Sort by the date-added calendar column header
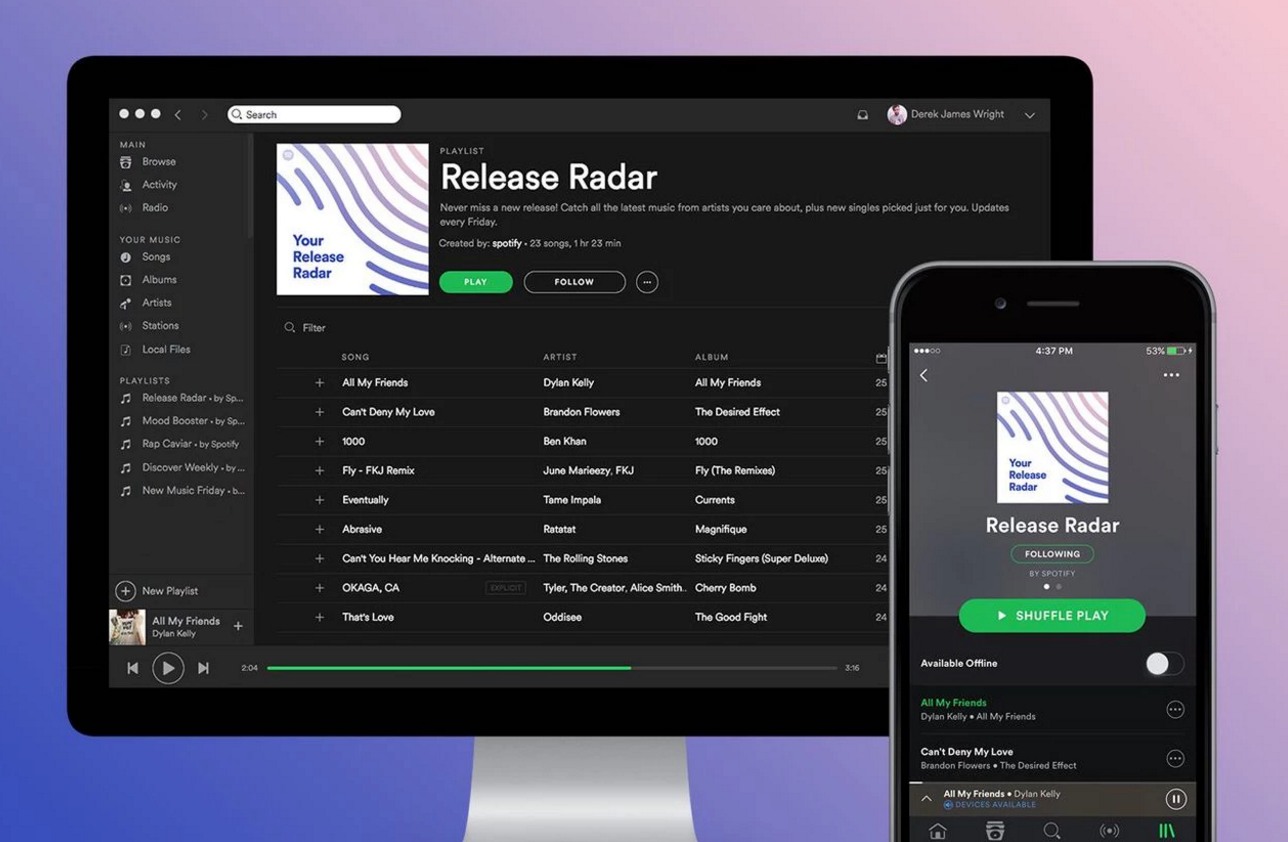 (881, 358)
